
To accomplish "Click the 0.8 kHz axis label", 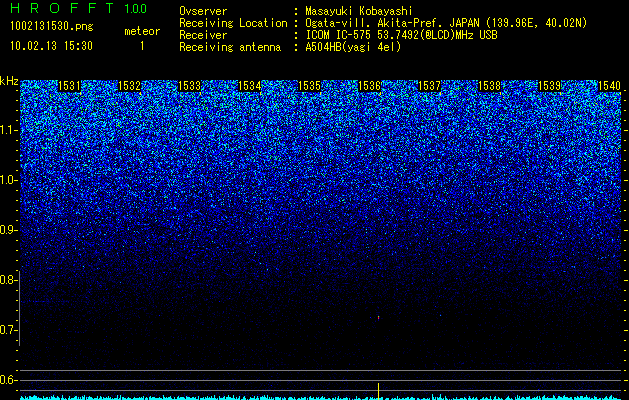I will pos(7,280).
